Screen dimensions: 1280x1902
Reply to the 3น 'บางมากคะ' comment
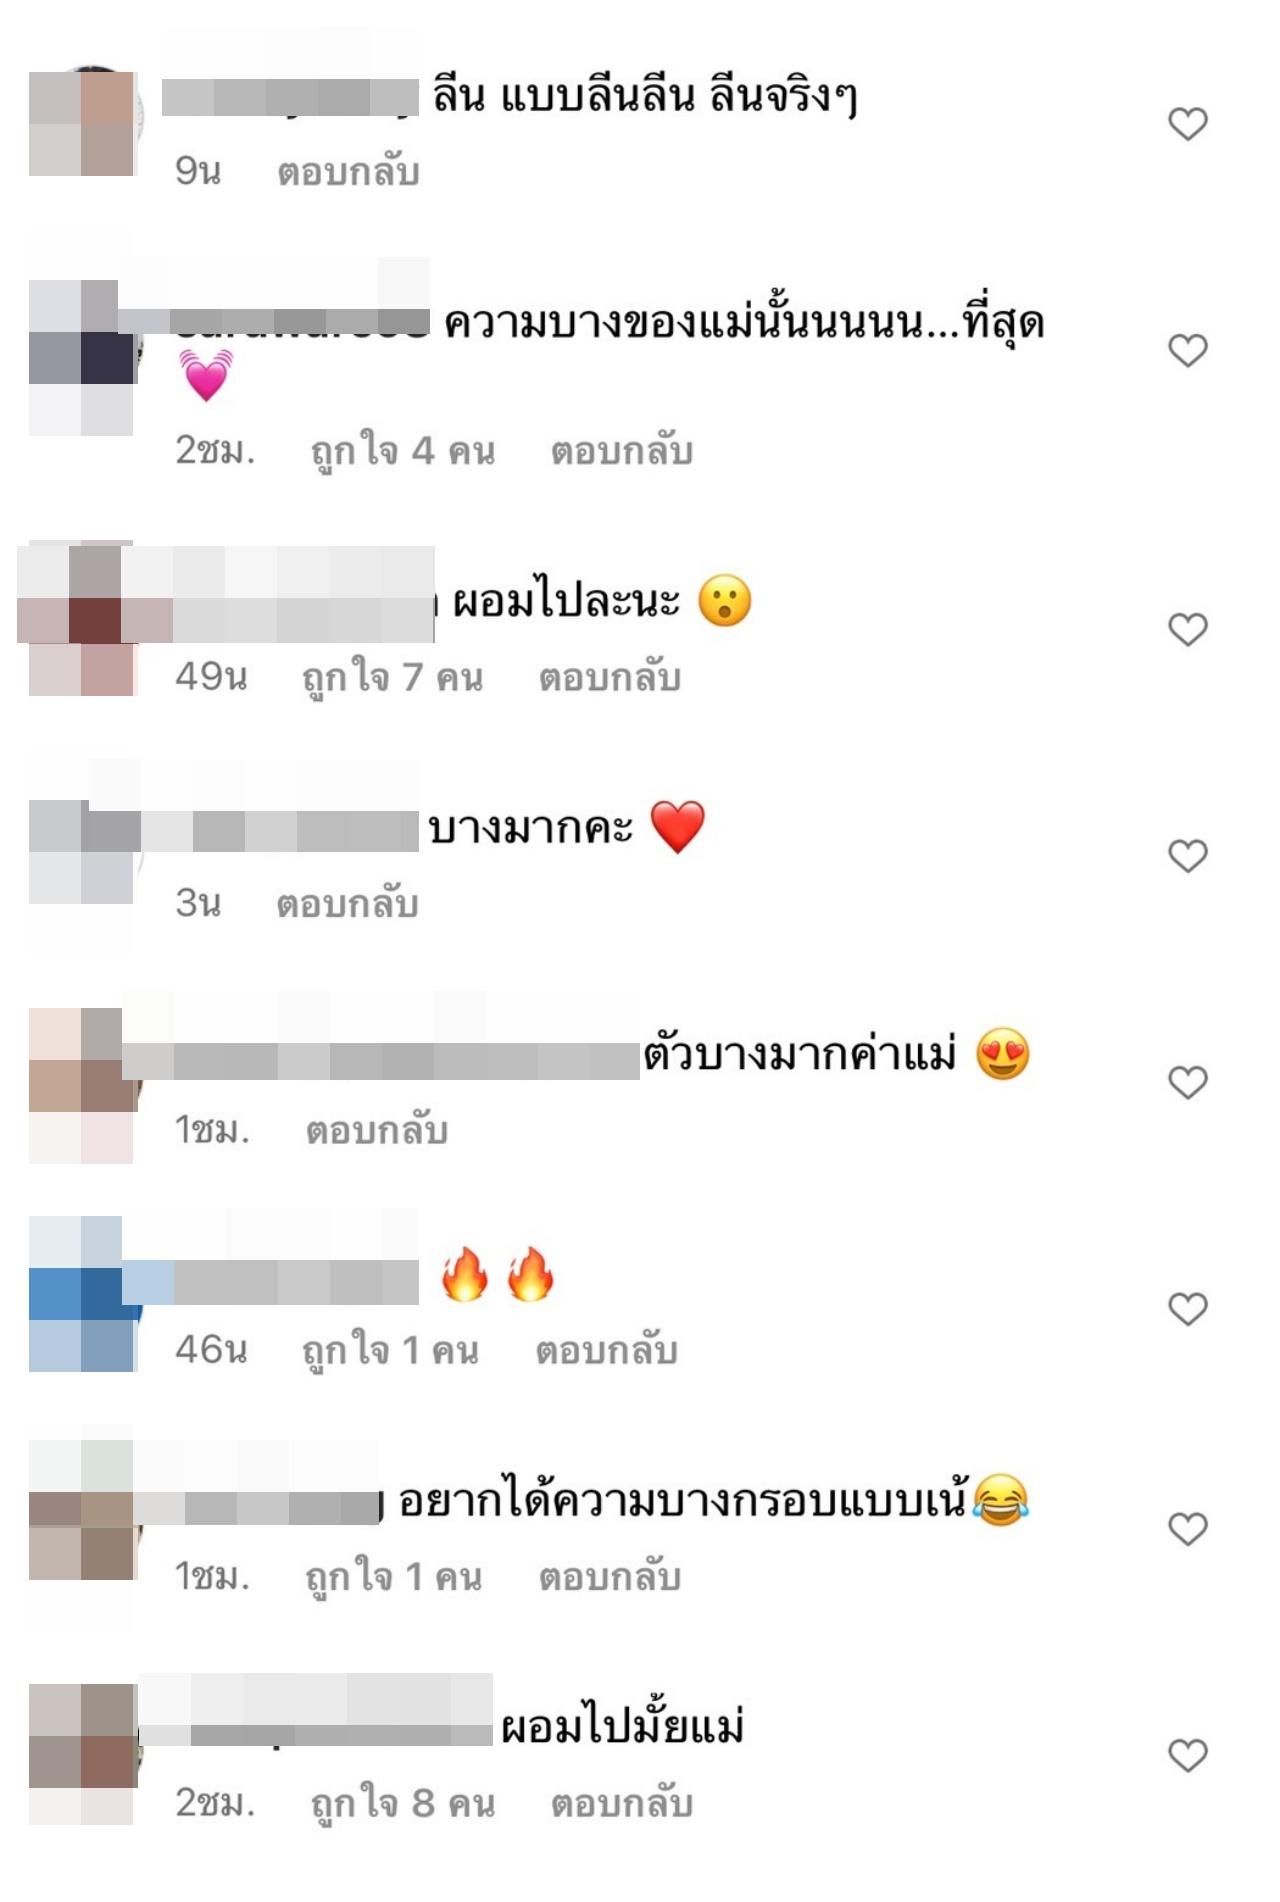tap(347, 904)
